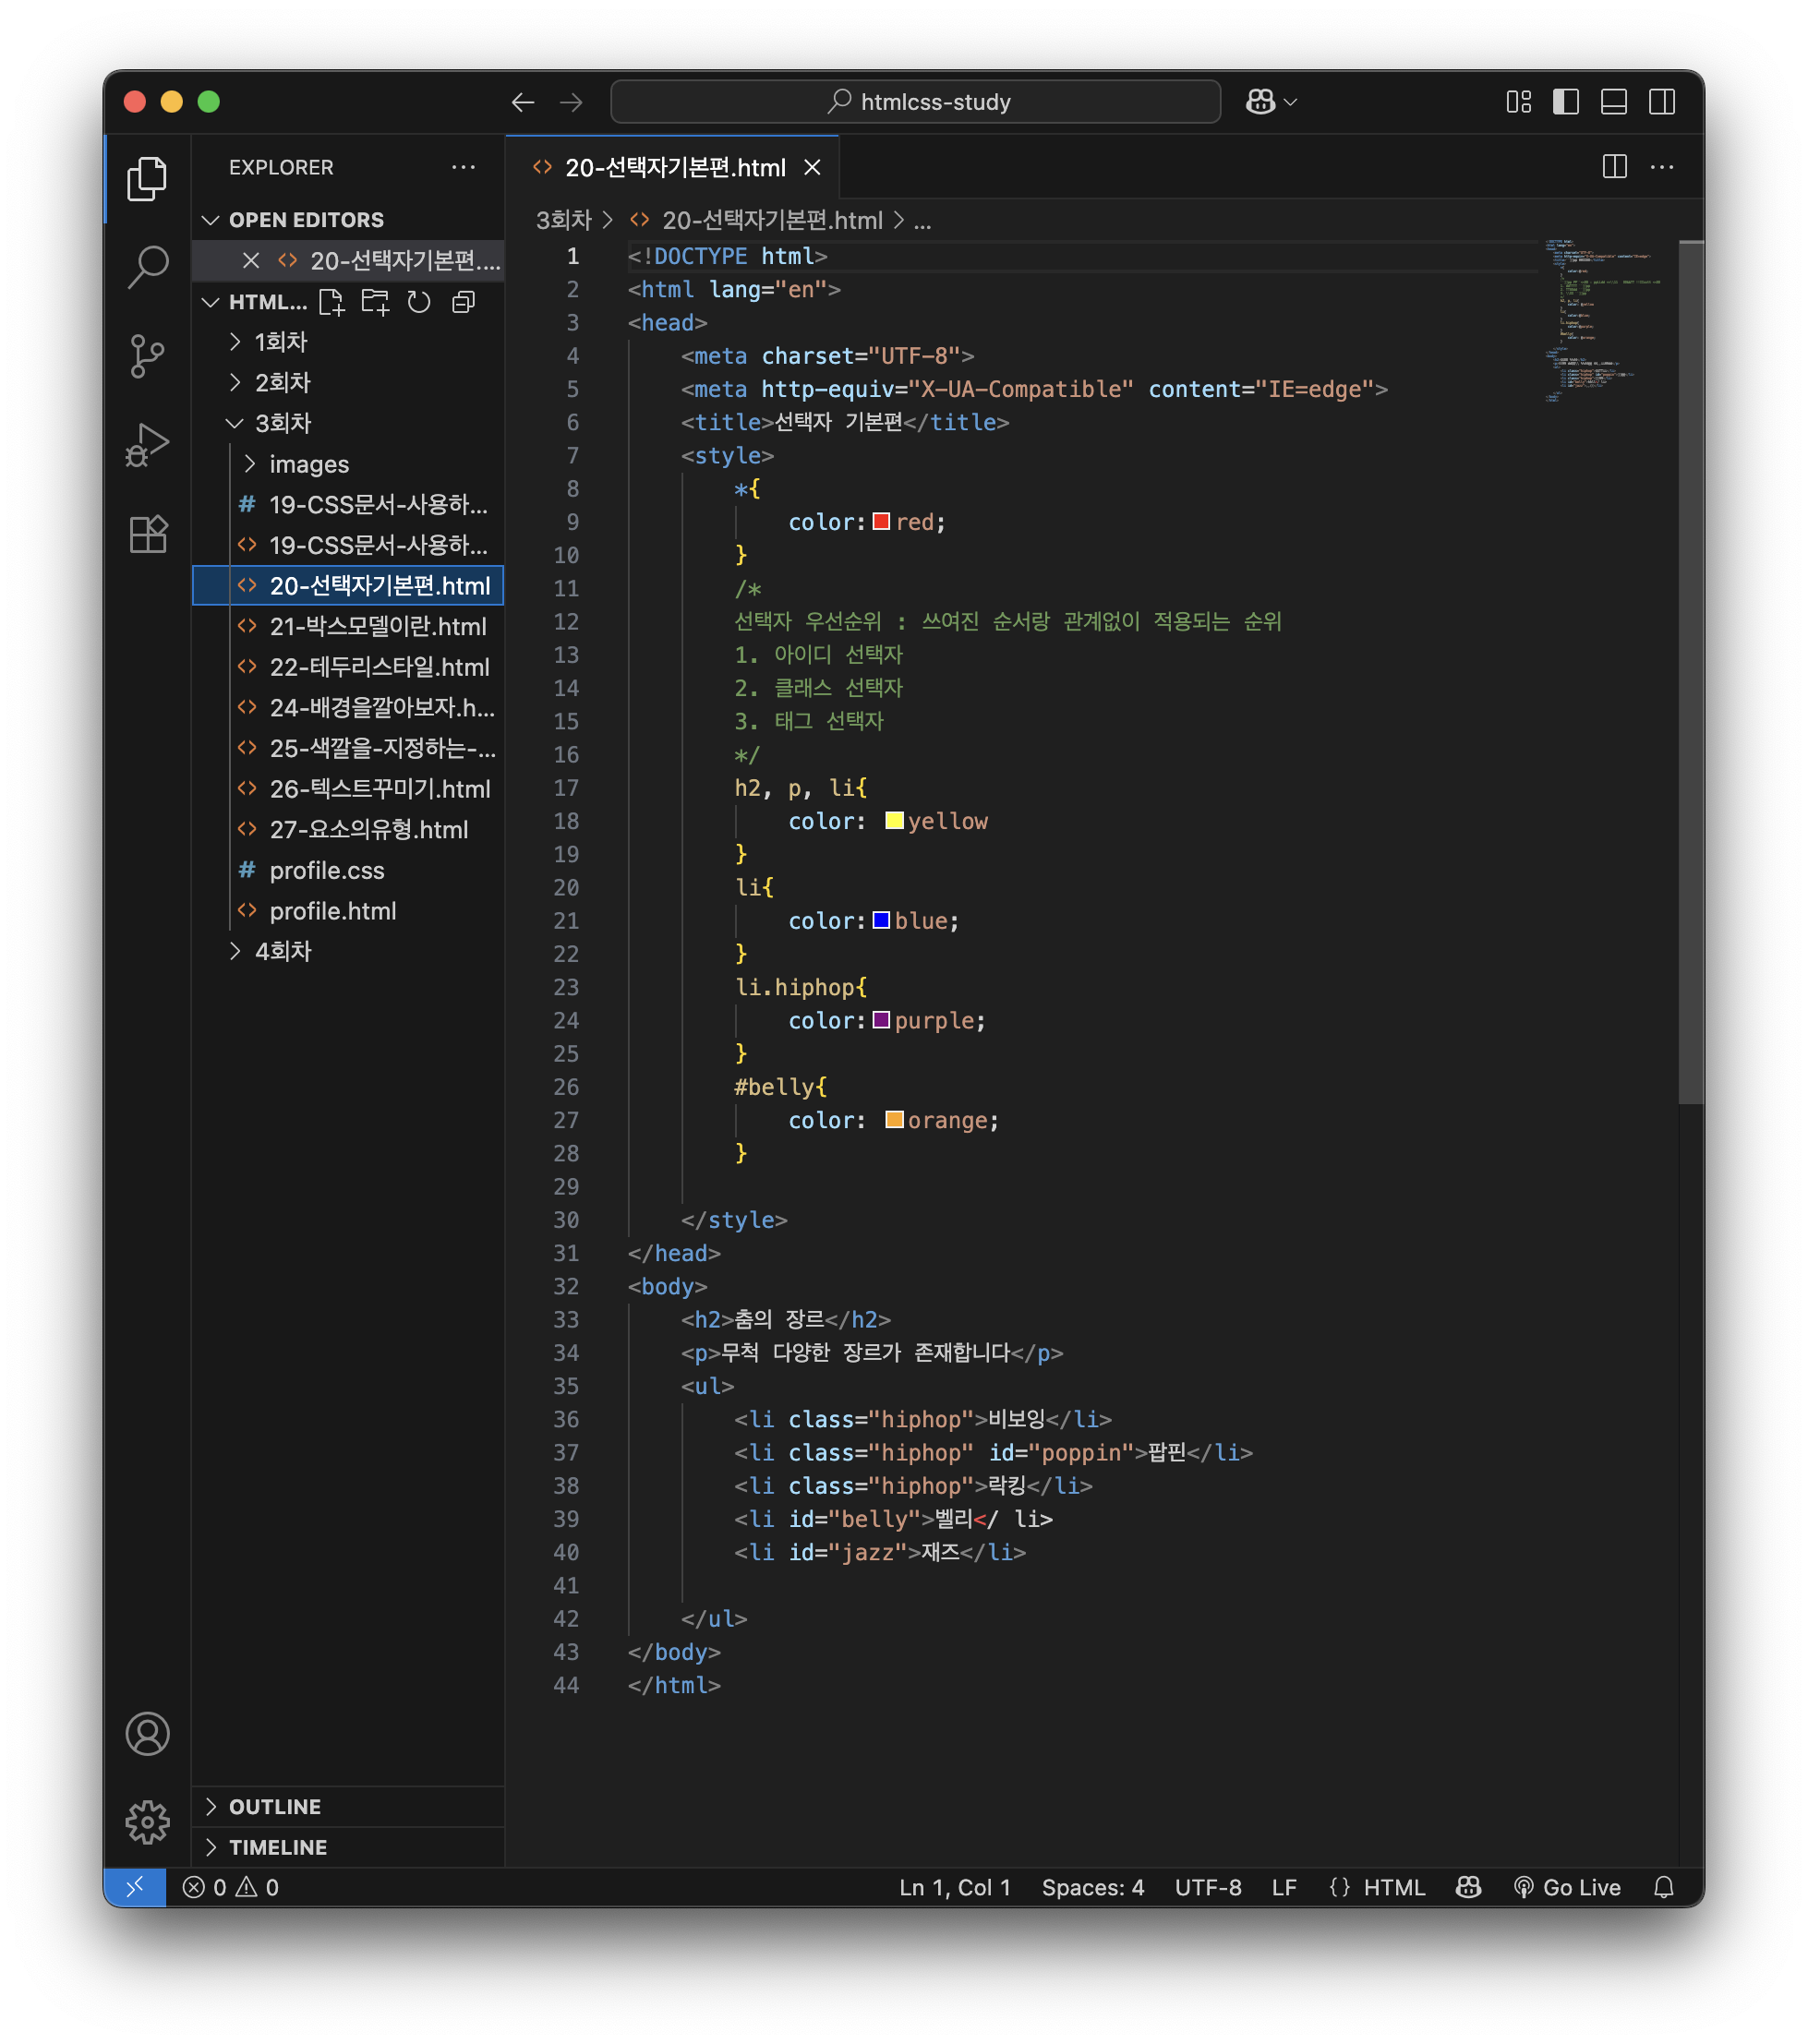This screenshot has height=2044, width=1808.
Task: Split the editor to the right
Action: coord(1614,167)
